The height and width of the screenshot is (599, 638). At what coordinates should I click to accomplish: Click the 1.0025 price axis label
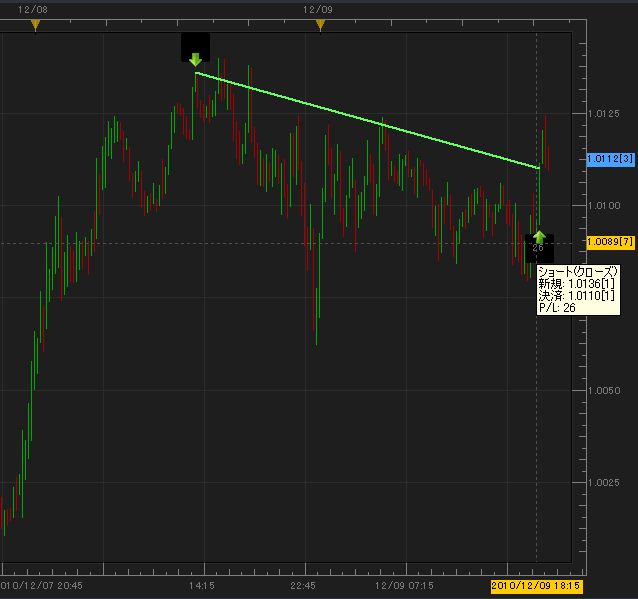603,483
